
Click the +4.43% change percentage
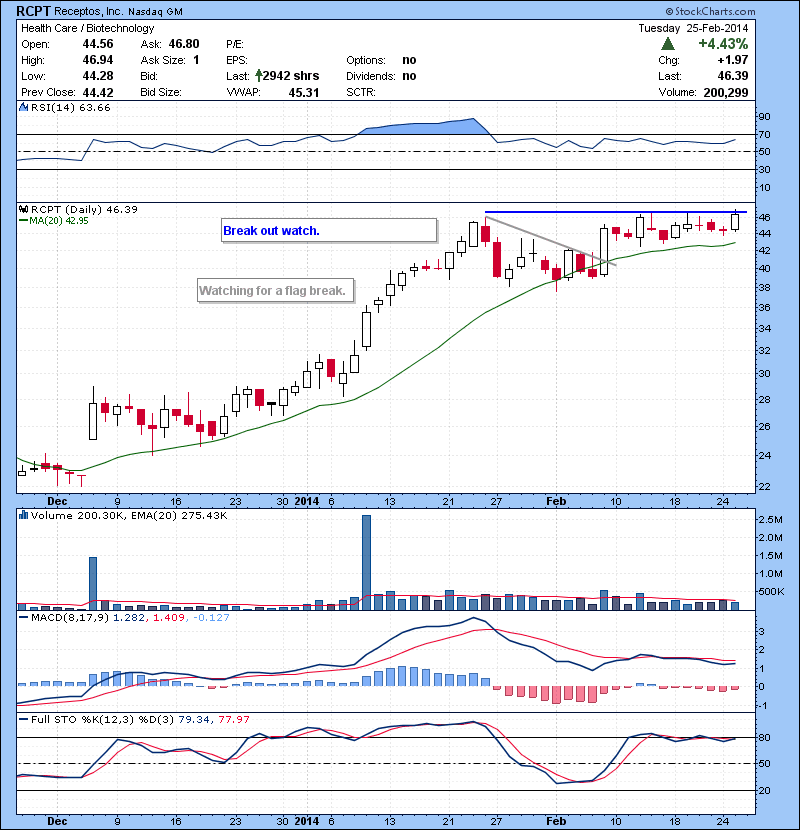pyautogui.click(x=723, y=43)
